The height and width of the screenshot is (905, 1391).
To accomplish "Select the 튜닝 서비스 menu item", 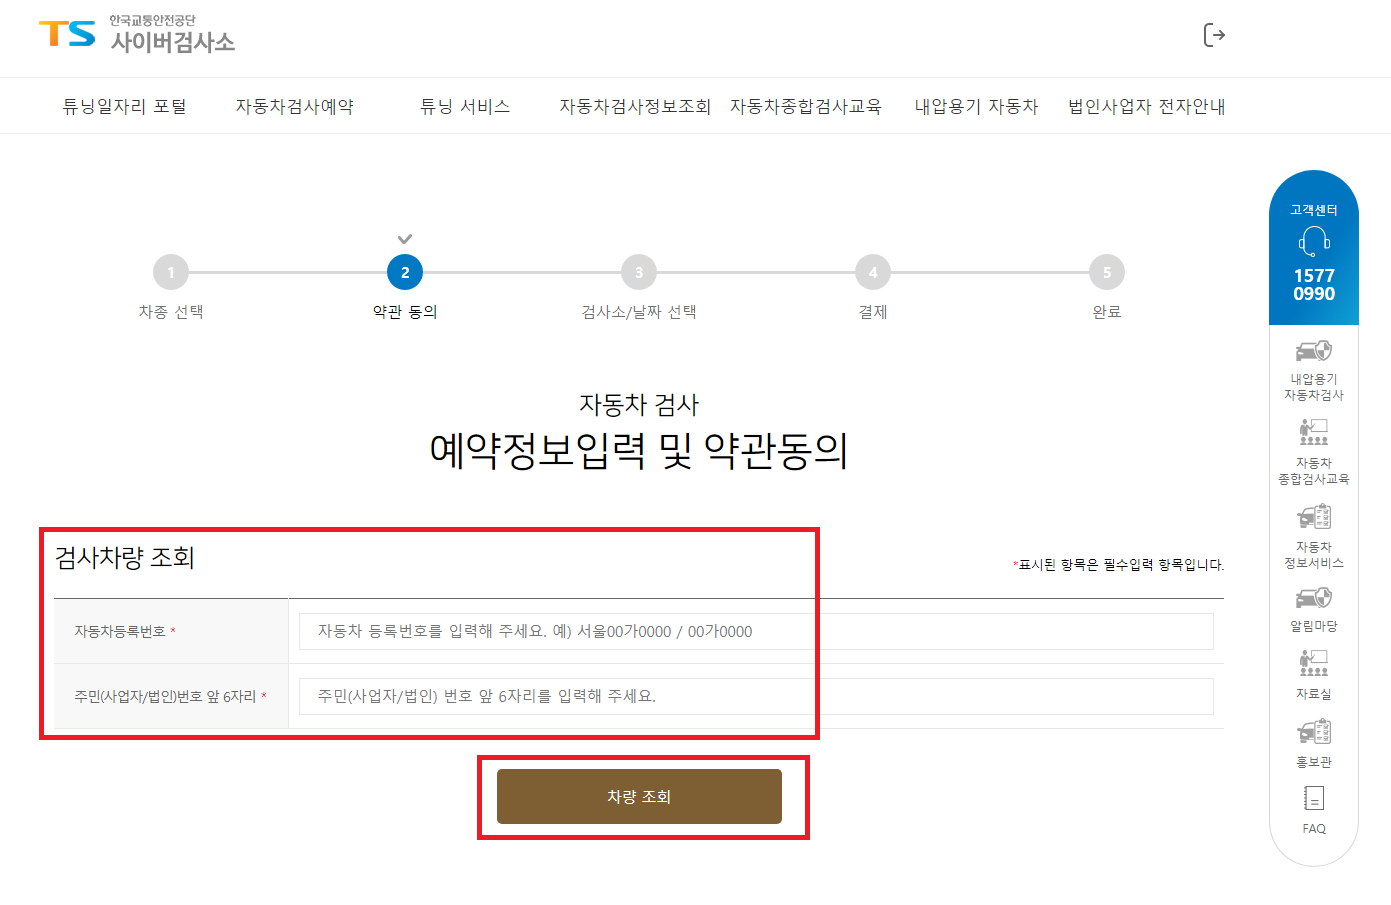I will (464, 106).
